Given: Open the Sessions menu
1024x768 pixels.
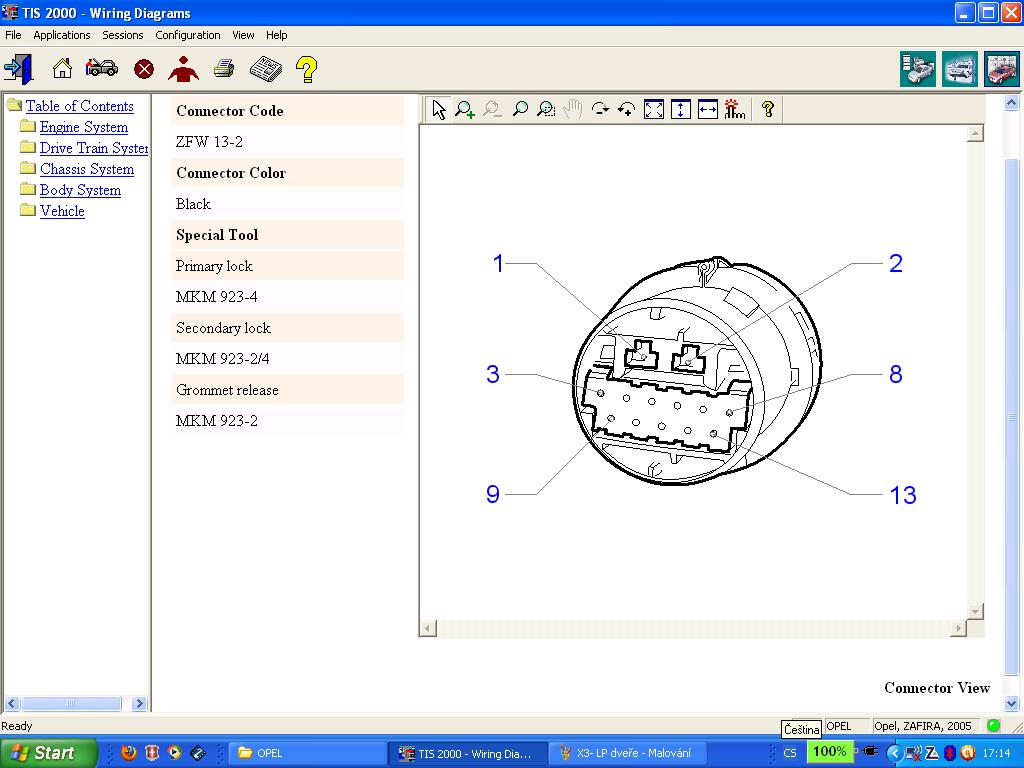Looking at the screenshot, I should [122, 35].
